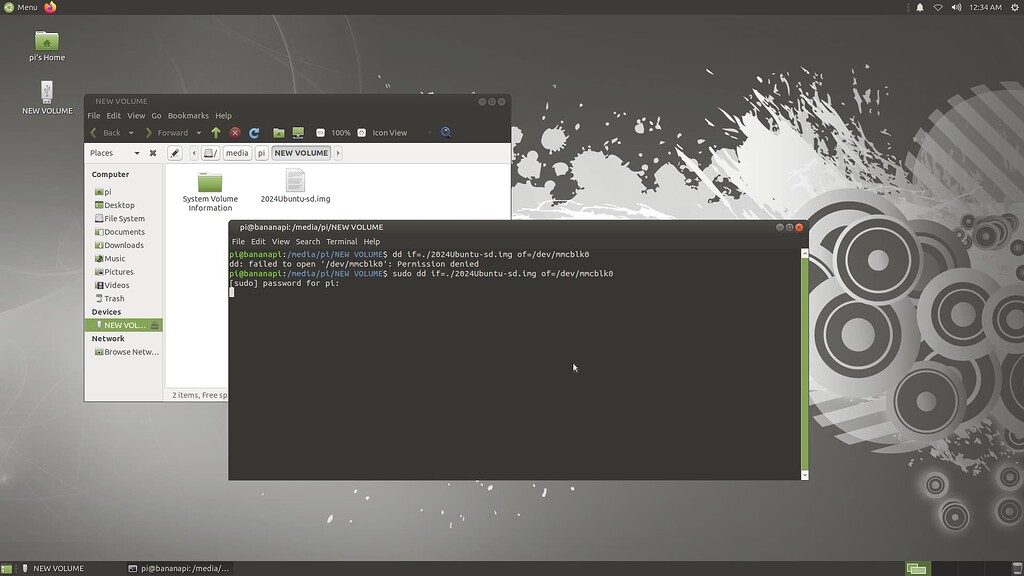The width and height of the screenshot is (1024, 576).
Task: Refresh the file manager view
Action: coord(254,132)
